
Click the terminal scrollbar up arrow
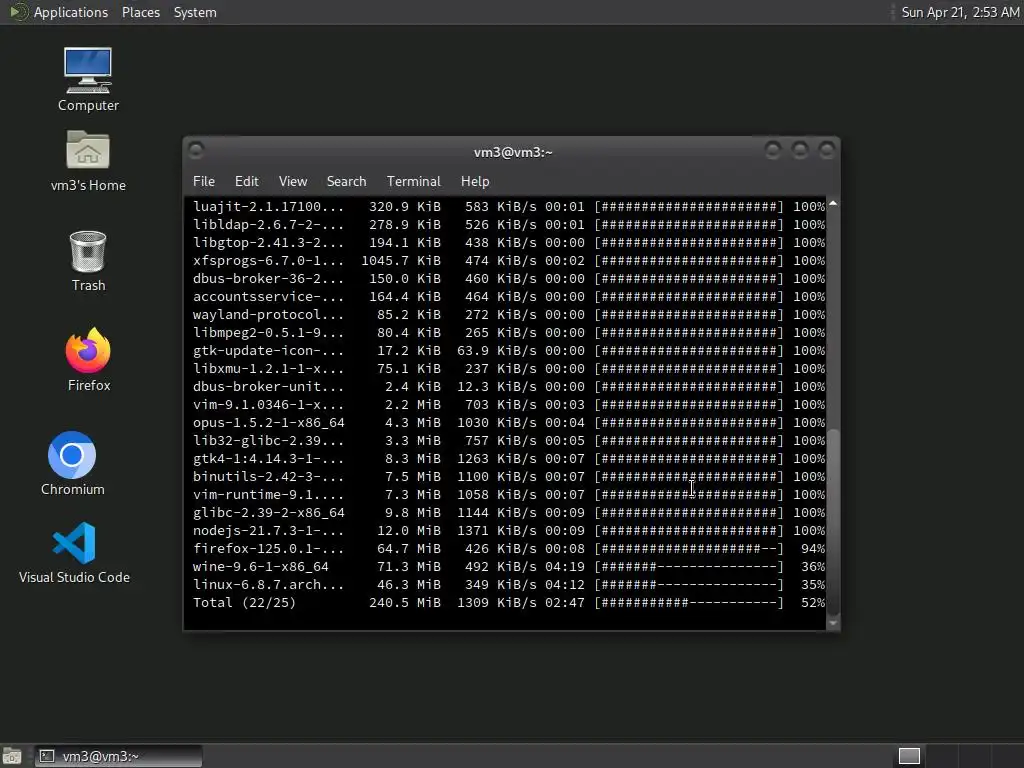click(833, 204)
